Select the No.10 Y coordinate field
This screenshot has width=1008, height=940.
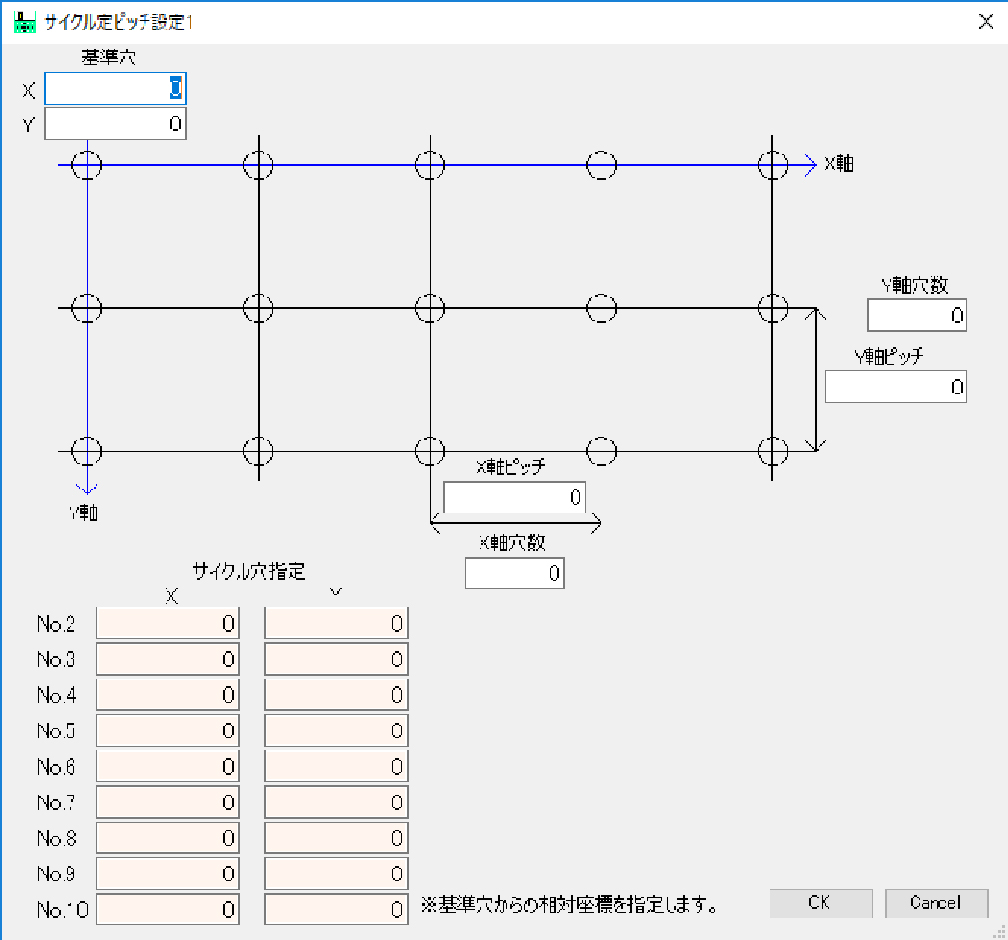coord(336,909)
